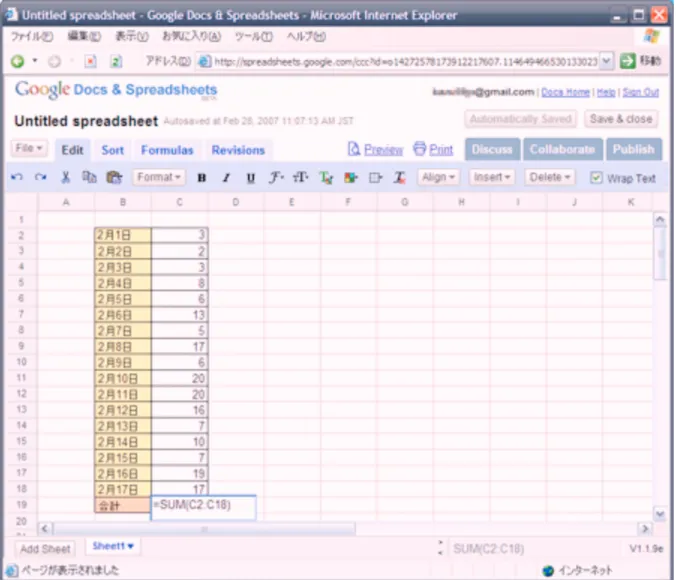Follow the Docs Home link
Viewport: 676px width, 580px height.
pyautogui.click(x=565, y=92)
